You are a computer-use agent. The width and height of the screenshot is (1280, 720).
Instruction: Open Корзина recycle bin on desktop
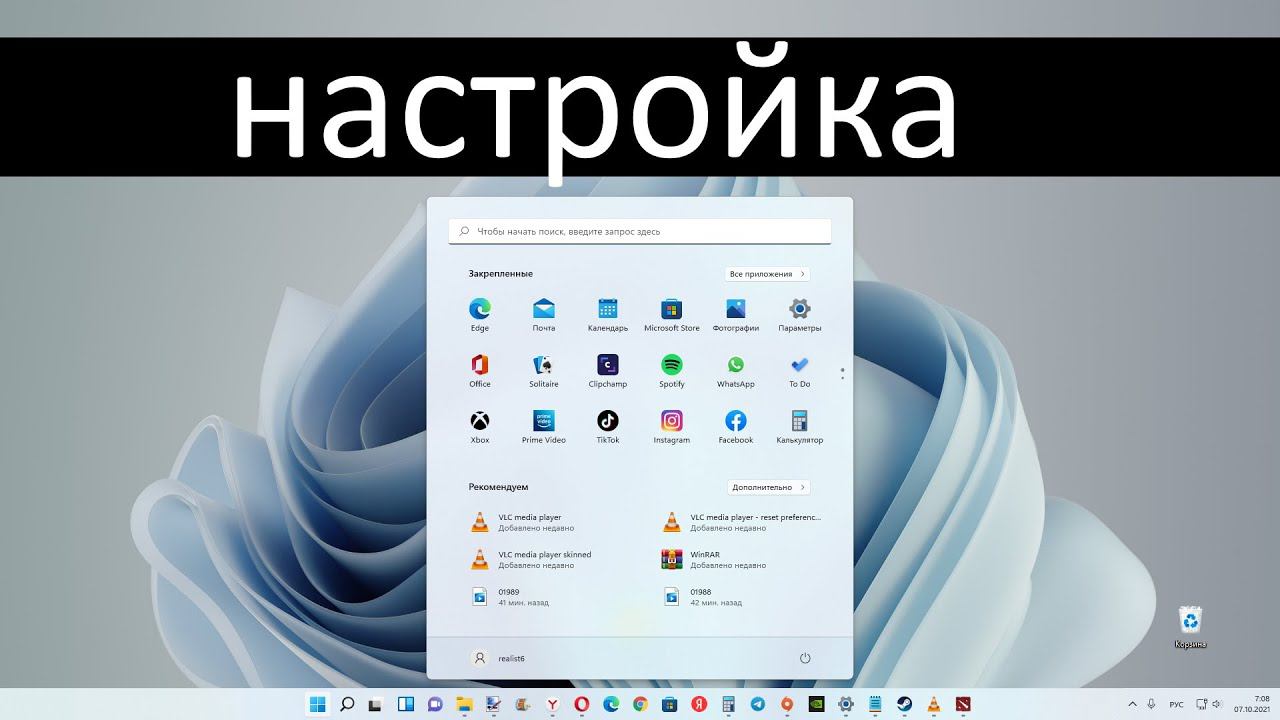(x=1190, y=627)
